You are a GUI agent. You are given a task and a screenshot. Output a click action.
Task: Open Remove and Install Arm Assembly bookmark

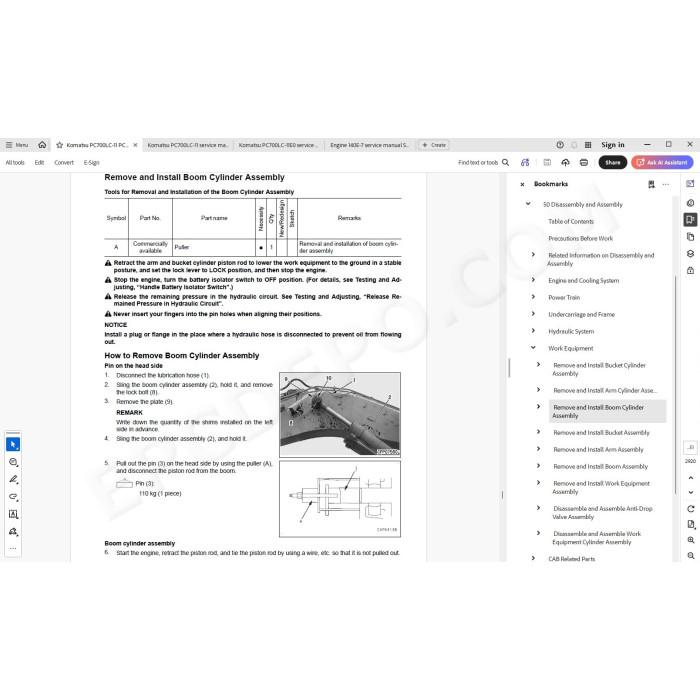point(598,450)
